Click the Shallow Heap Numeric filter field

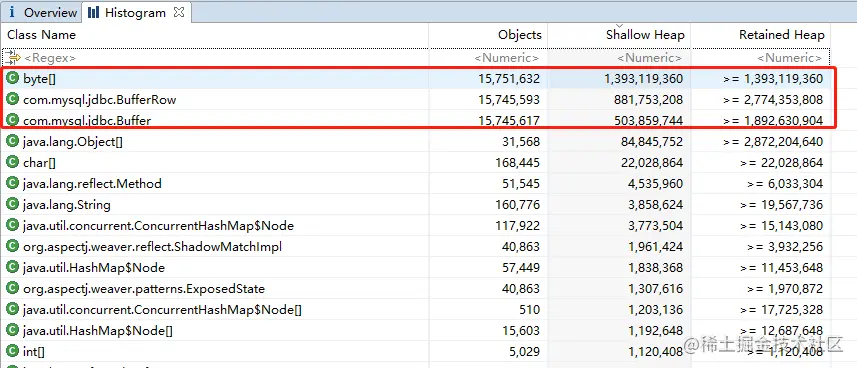click(x=619, y=57)
